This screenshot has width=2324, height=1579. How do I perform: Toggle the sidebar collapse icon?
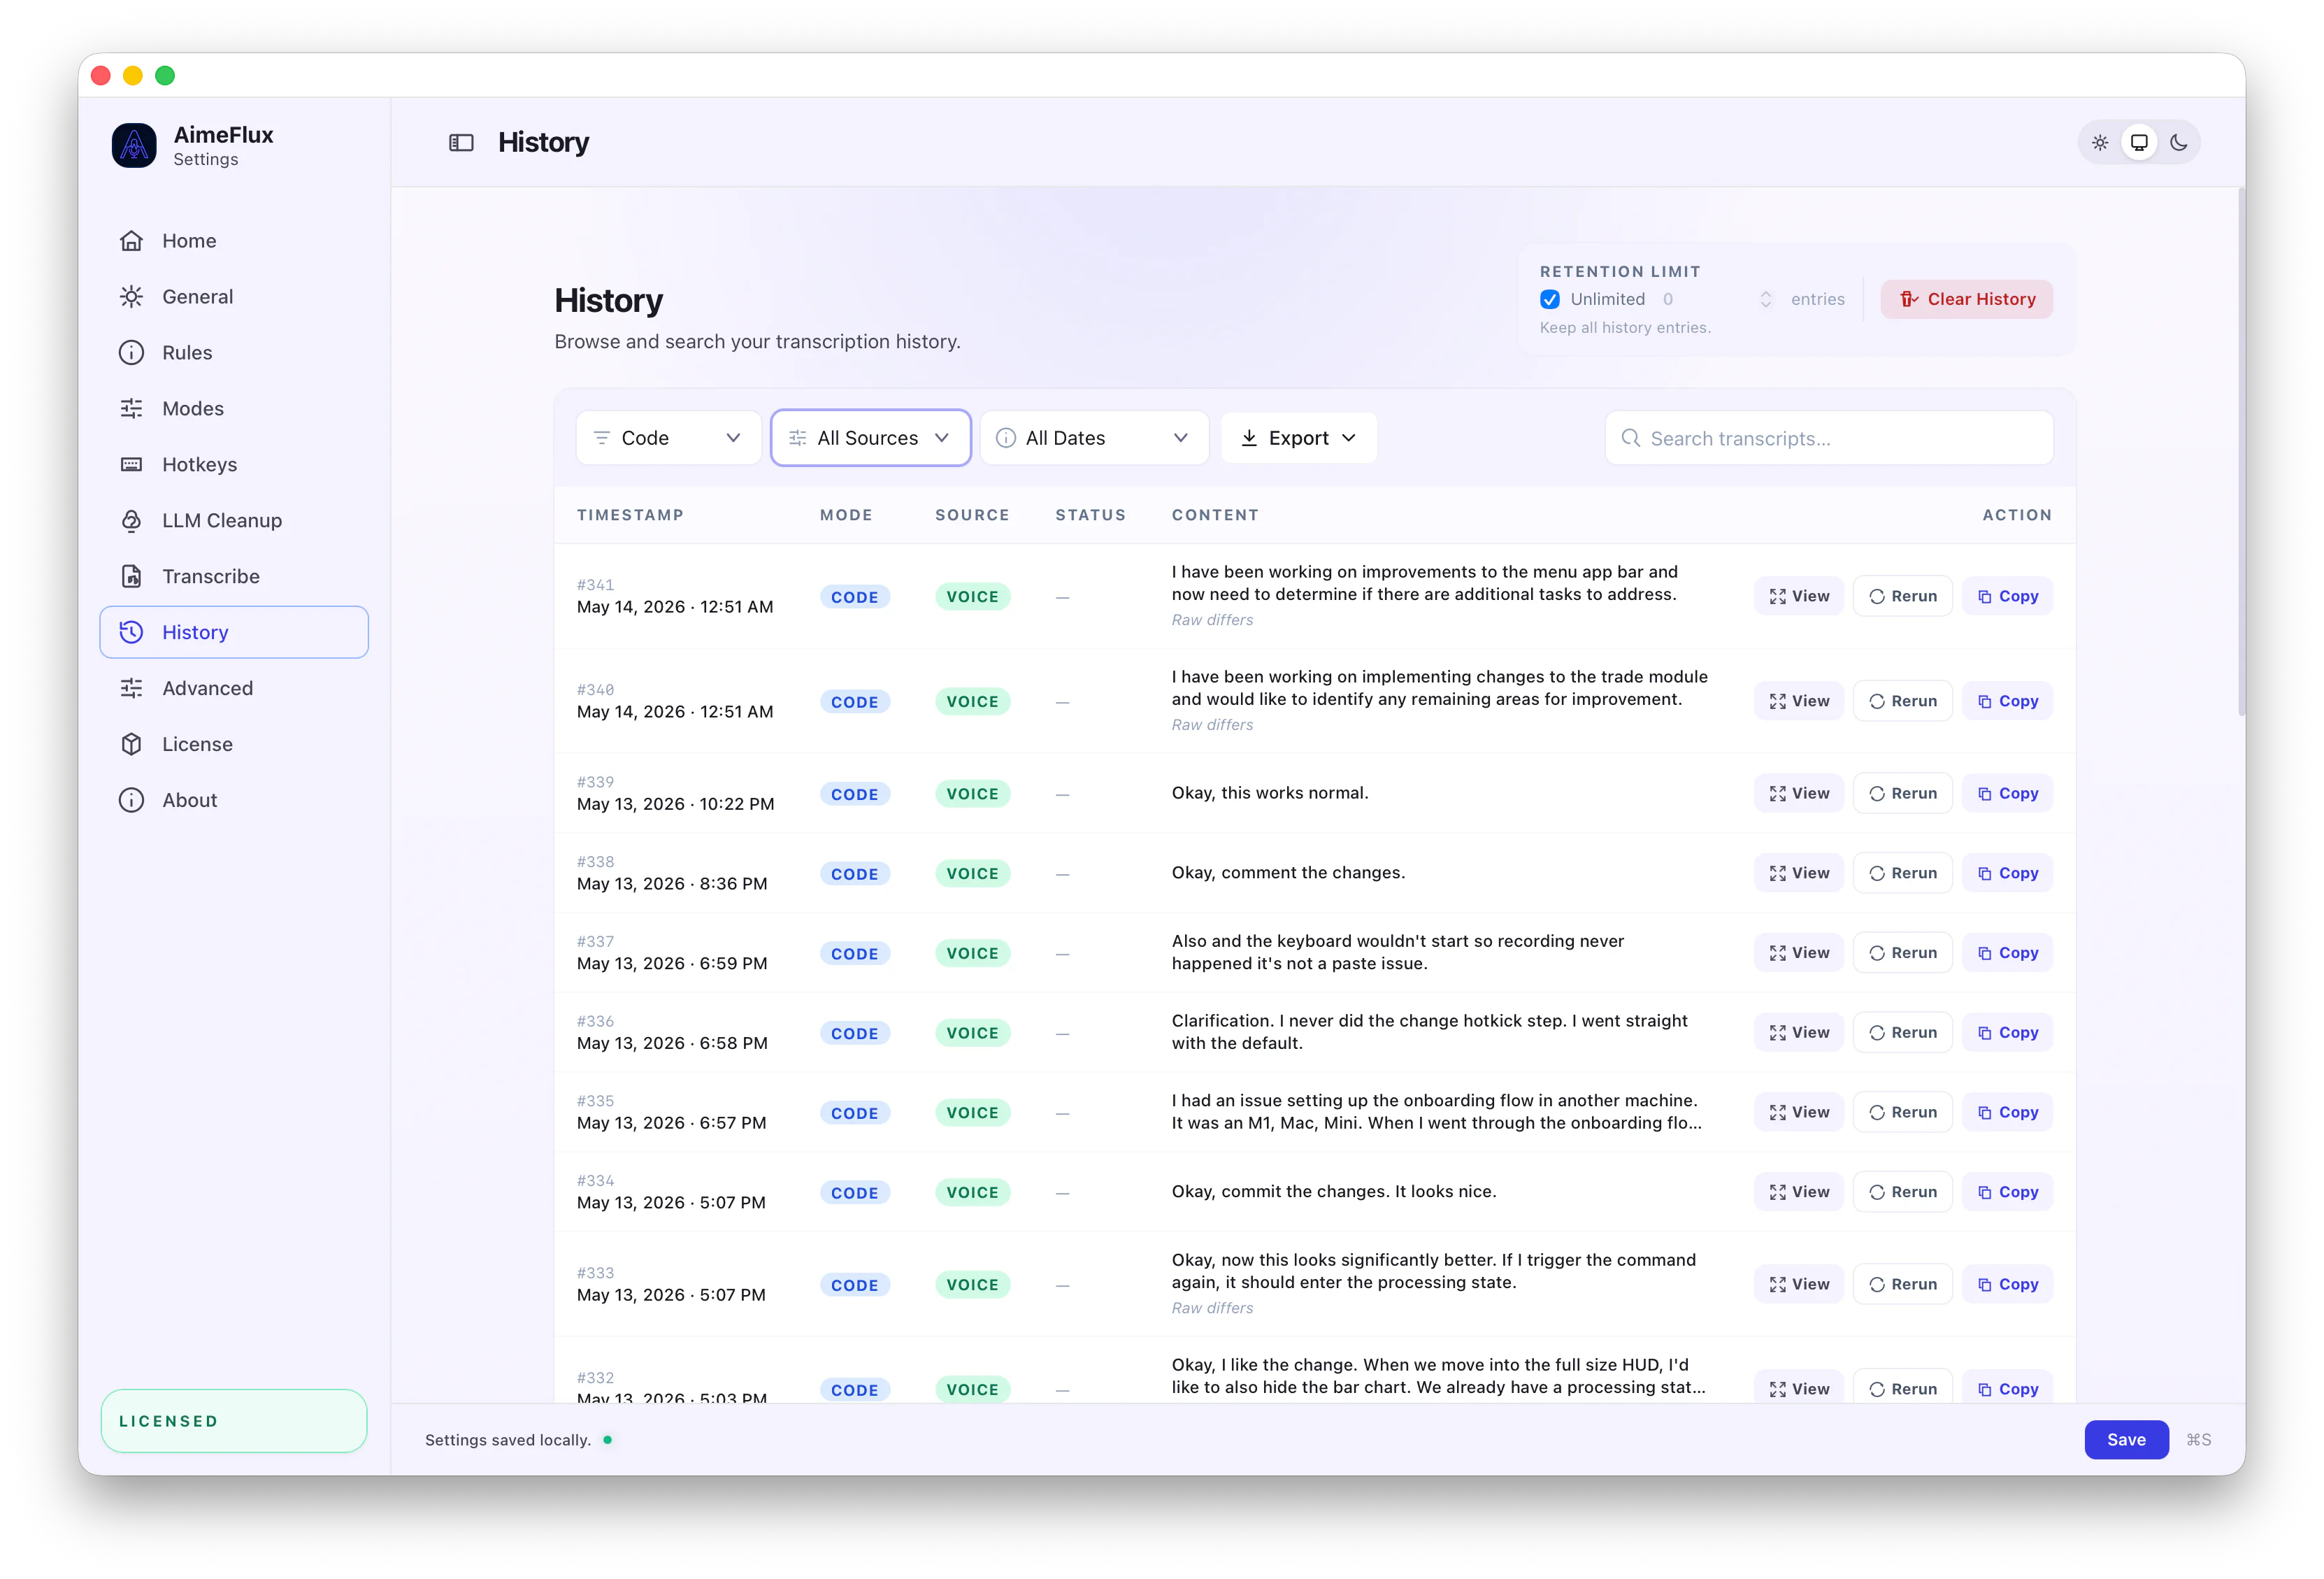pos(461,143)
